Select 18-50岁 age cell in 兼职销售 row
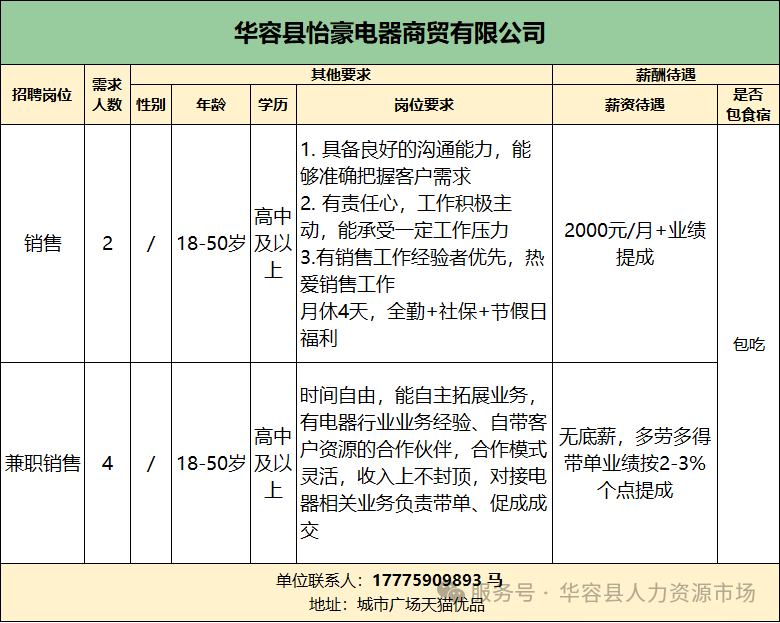This screenshot has width=780, height=623. click(x=211, y=463)
